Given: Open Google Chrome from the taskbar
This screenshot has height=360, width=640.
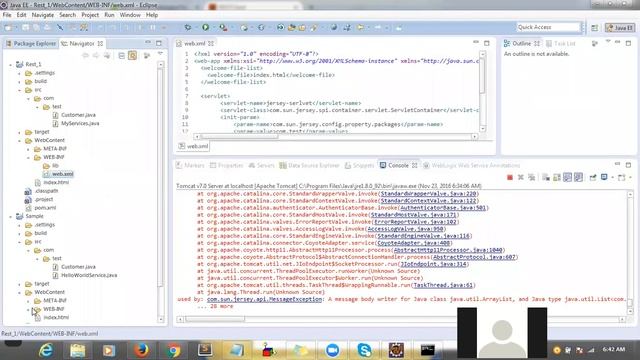Looking at the screenshot, I should 173,350.
